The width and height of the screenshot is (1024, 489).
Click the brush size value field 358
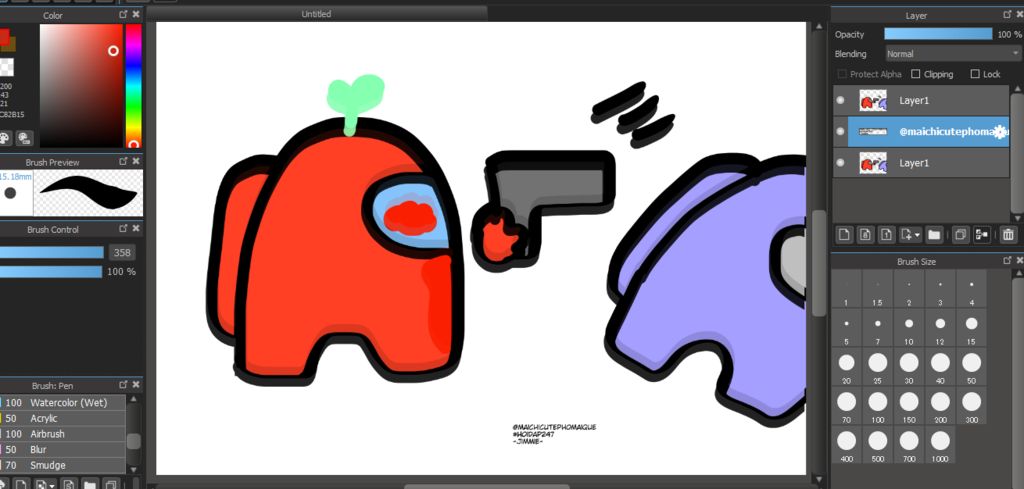tap(122, 253)
